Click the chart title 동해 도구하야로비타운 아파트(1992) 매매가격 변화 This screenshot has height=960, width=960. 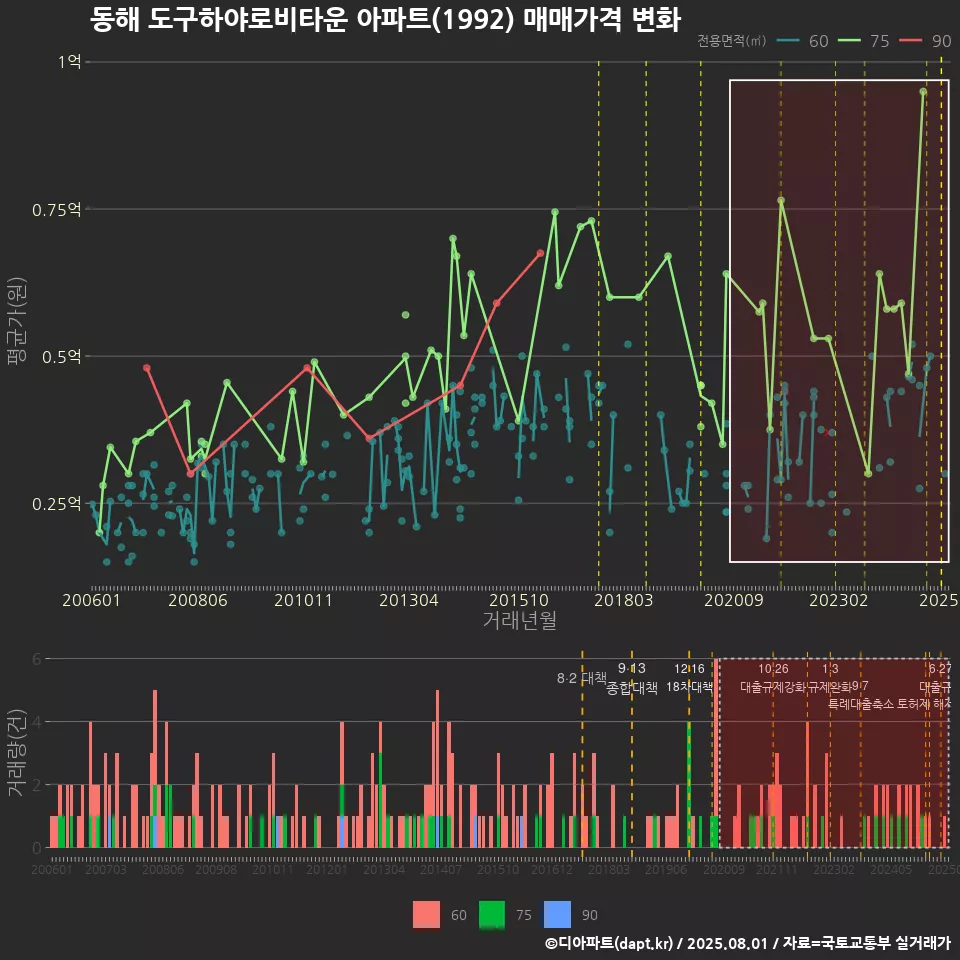click(x=385, y=19)
